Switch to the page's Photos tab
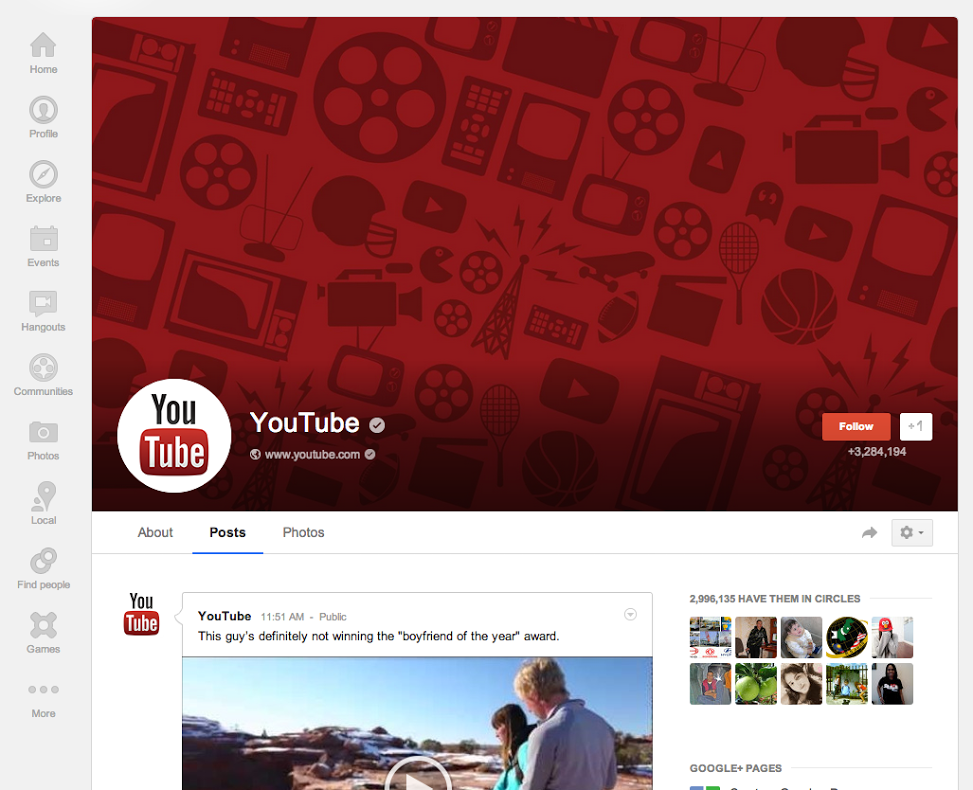 tap(303, 532)
